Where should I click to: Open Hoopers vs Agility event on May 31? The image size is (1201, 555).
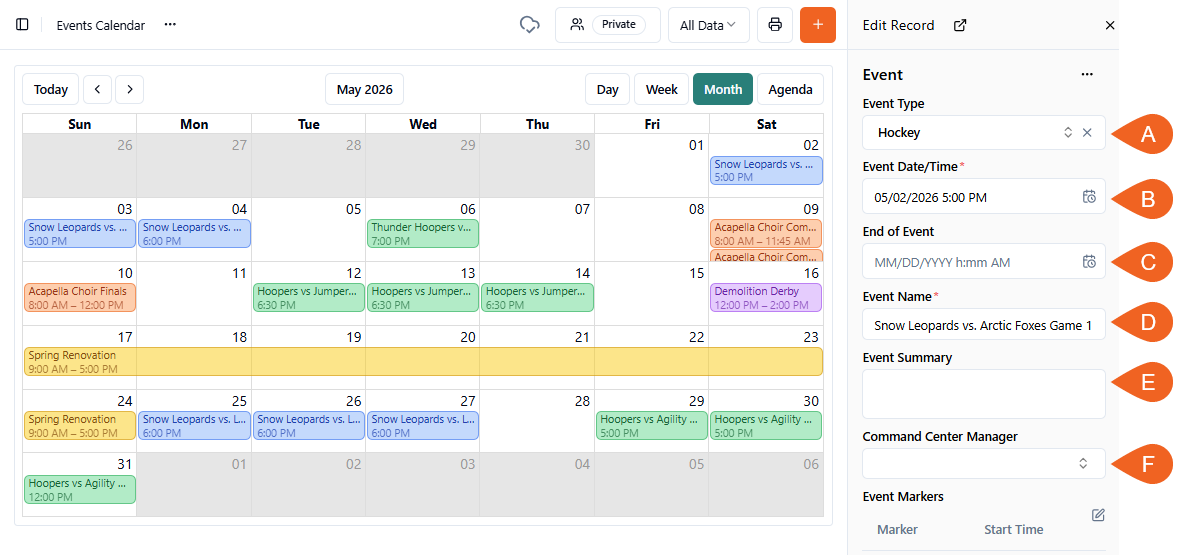tap(80, 490)
